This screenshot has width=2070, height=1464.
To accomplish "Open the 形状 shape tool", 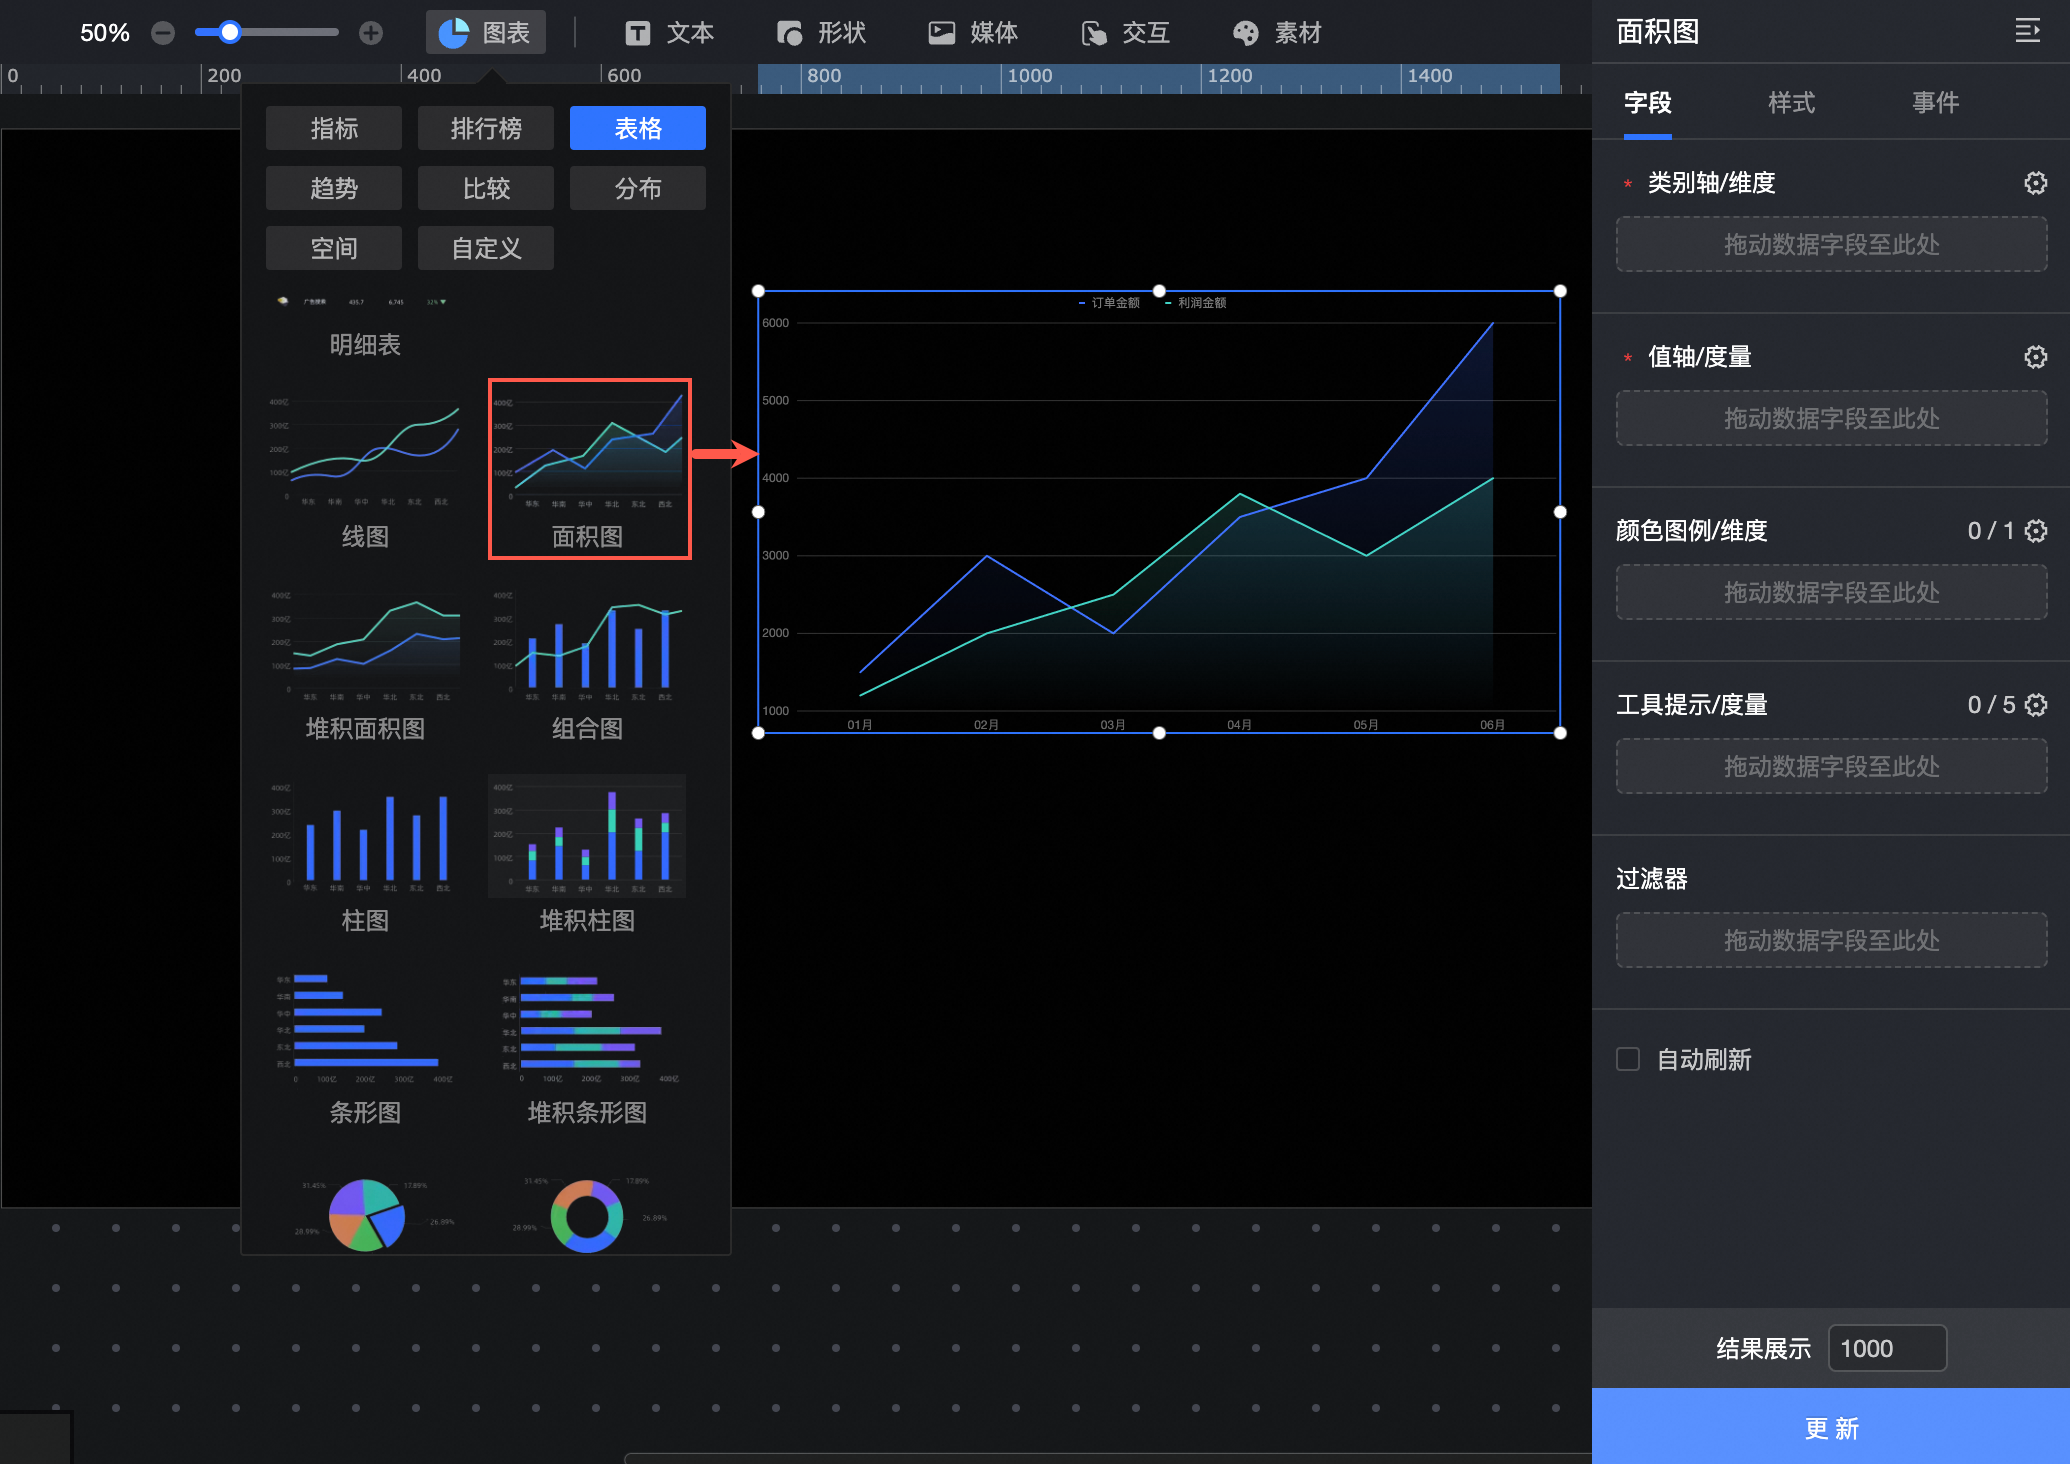I will pyautogui.click(x=821, y=33).
